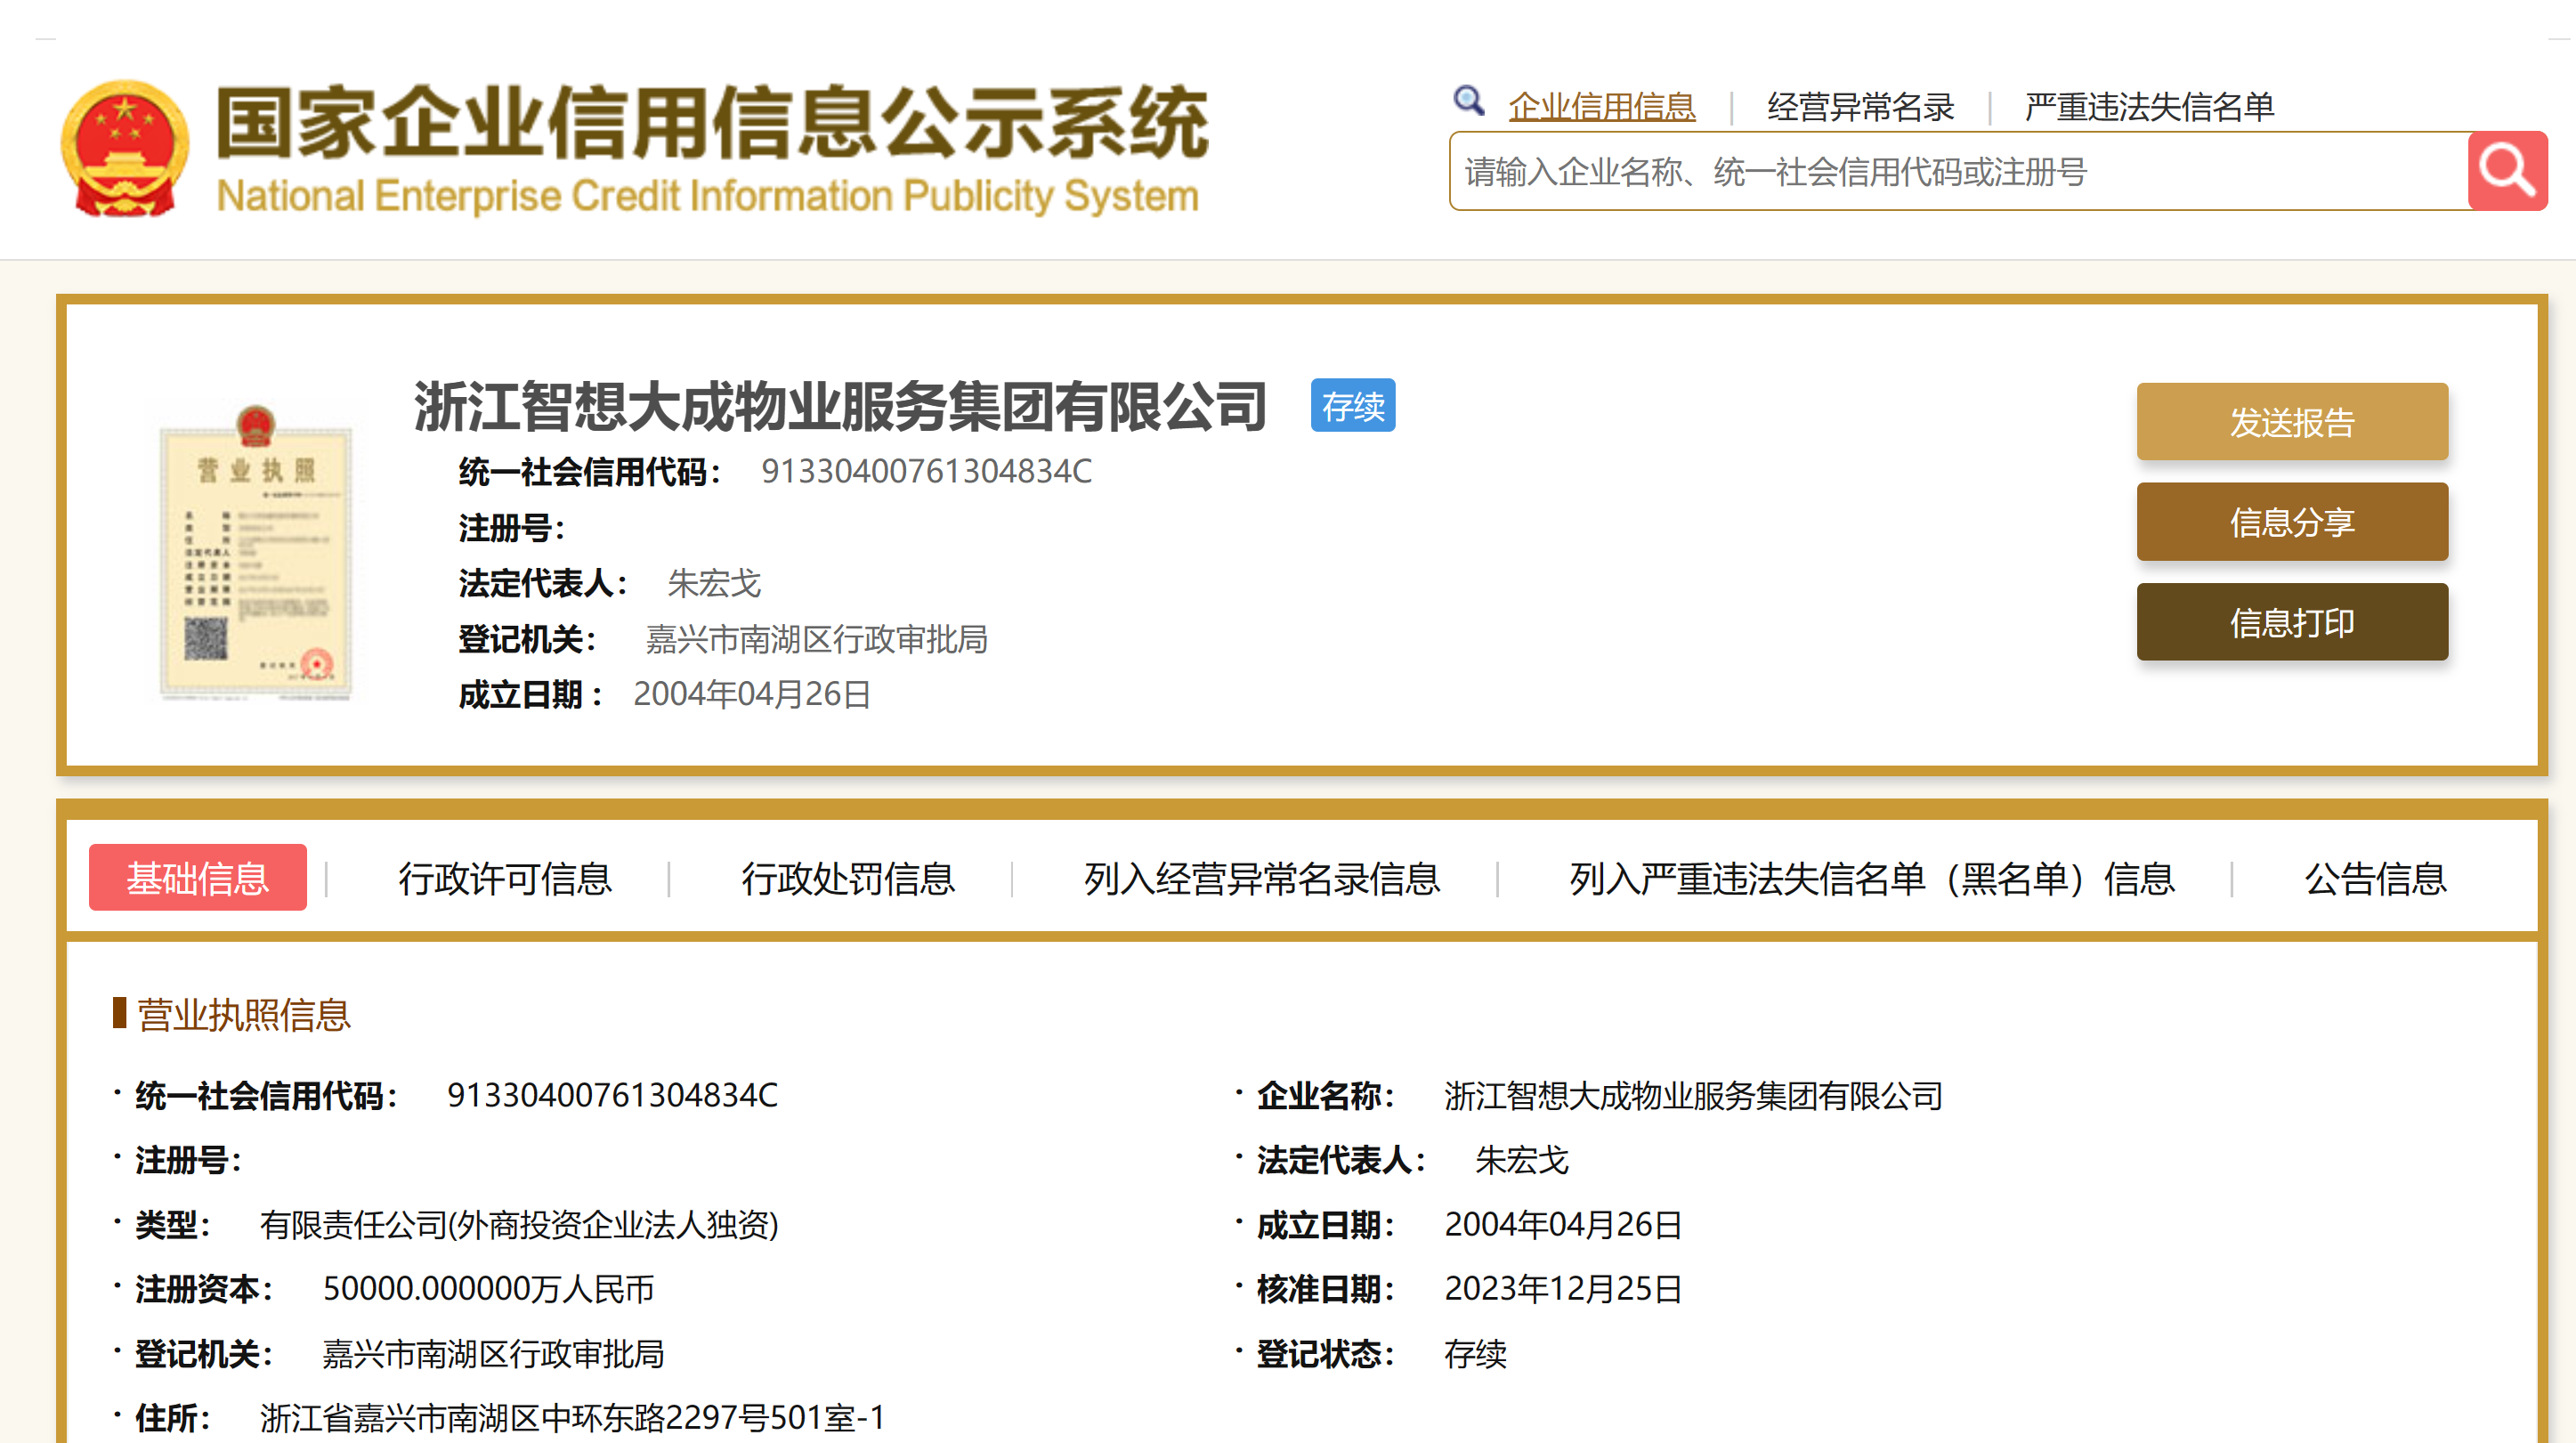This screenshot has height=1443, width=2576.
Task: Click the national emblem logo
Action: tap(125, 148)
